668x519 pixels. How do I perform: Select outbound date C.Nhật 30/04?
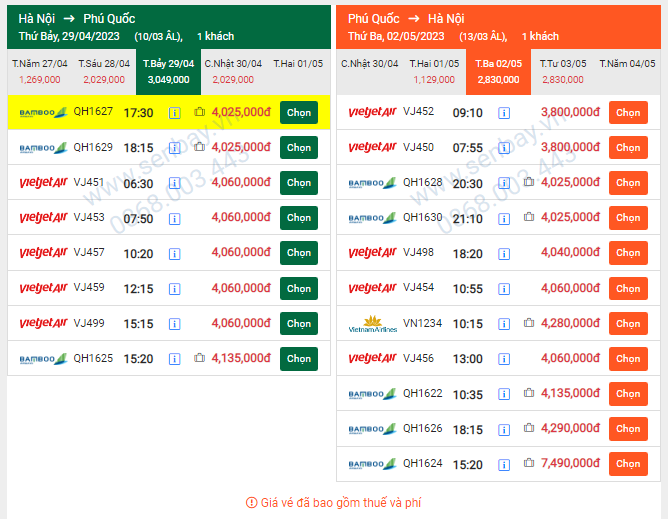[x=233, y=72]
